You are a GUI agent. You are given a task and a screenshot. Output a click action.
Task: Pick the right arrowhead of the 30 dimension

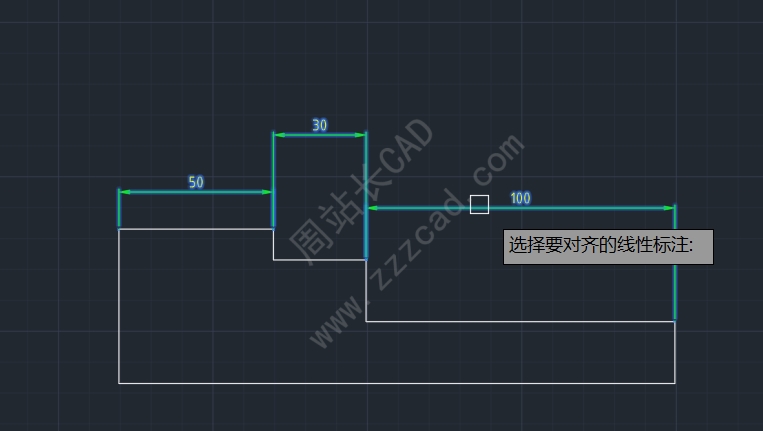pyautogui.click(x=360, y=135)
